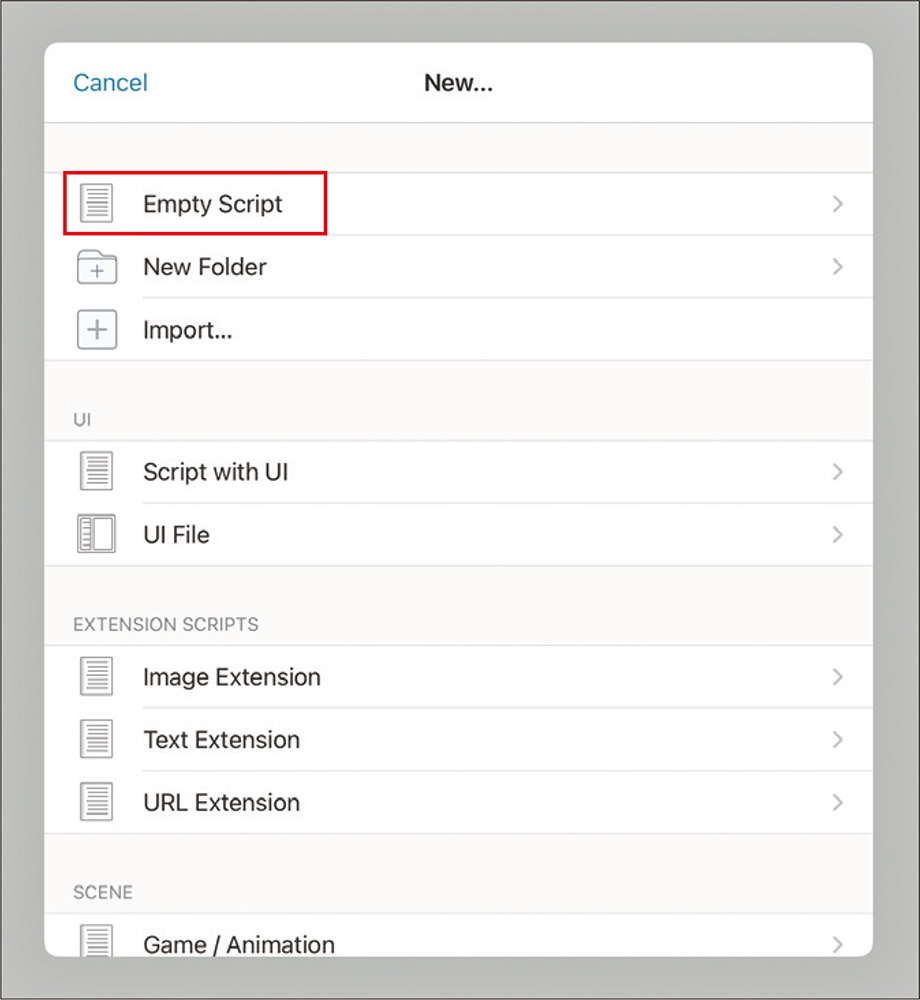This screenshot has width=920, height=1000.
Task: Open the UI File row chevron
Action: (838, 534)
